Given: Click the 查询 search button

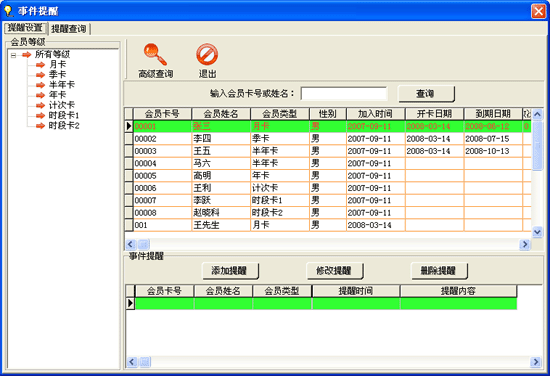Looking at the screenshot, I should (426, 94).
